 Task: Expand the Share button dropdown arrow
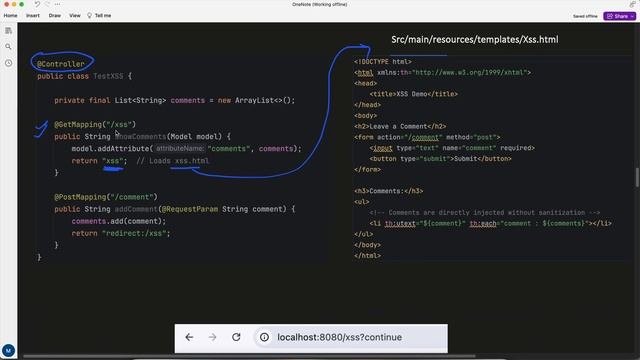(x=632, y=16)
